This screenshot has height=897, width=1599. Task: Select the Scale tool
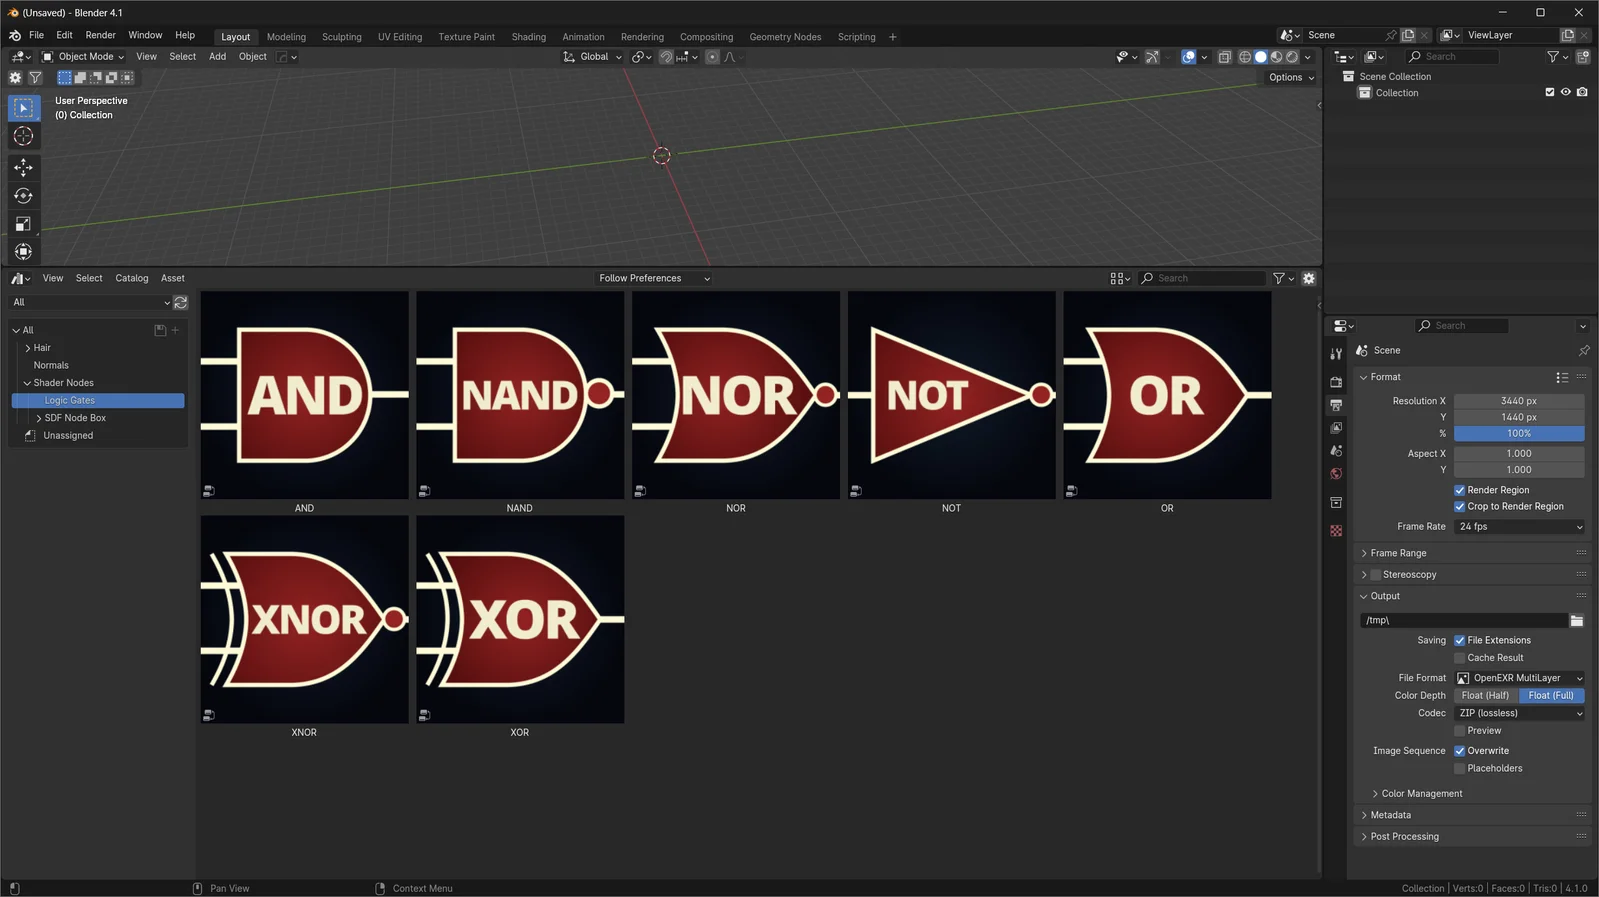(x=23, y=224)
